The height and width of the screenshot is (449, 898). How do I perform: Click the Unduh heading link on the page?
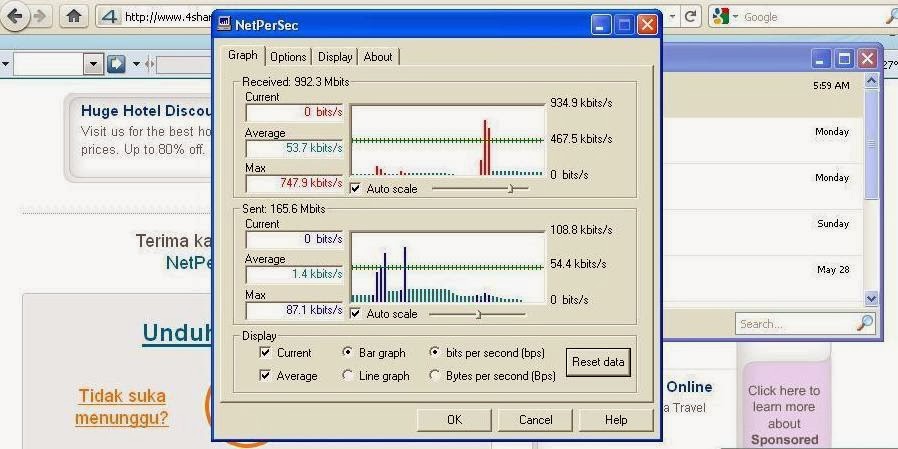coord(177,333)
